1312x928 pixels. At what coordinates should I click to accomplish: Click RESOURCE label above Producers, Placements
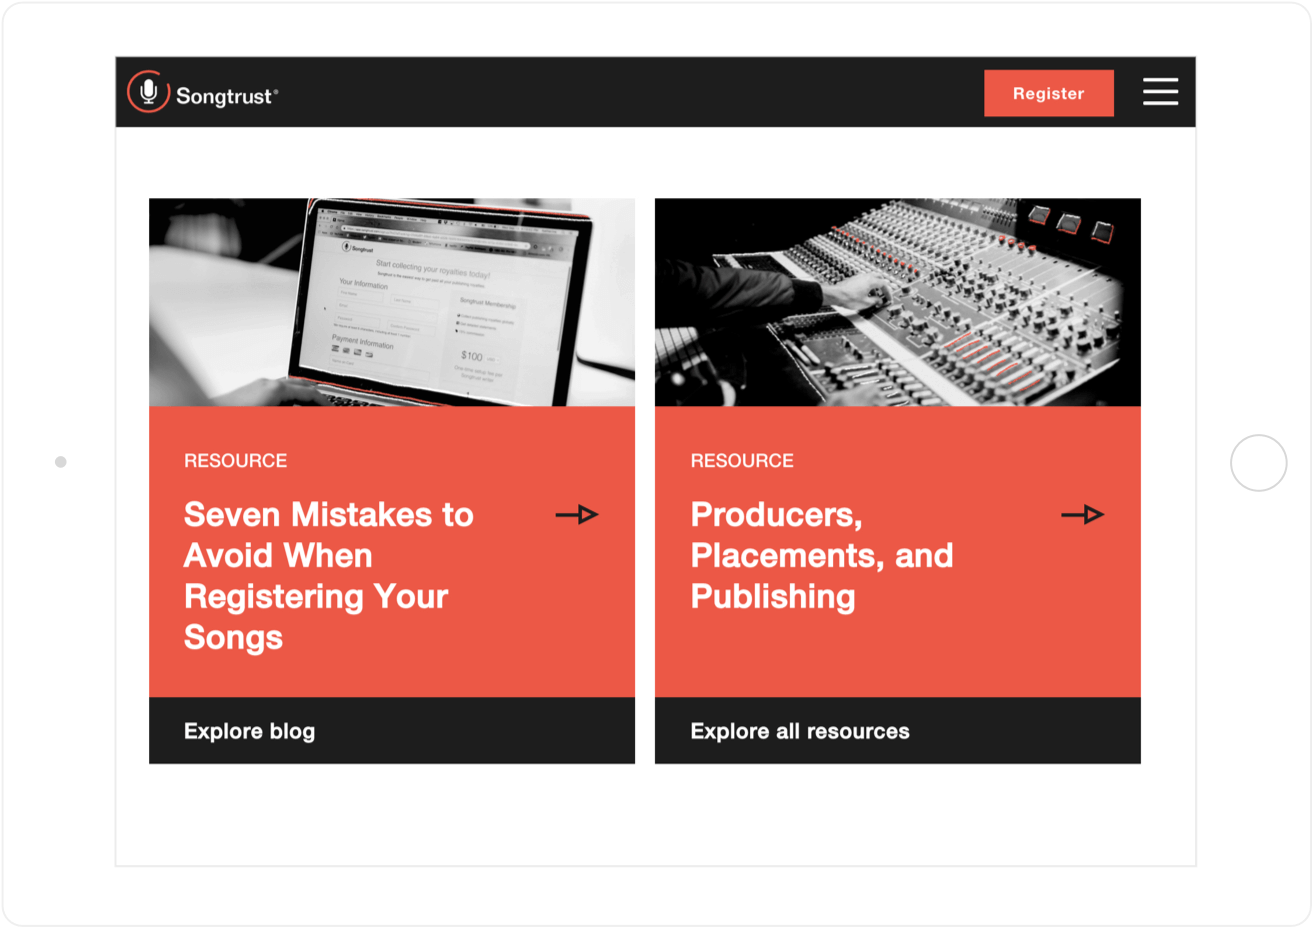click(x=742, y=461)
